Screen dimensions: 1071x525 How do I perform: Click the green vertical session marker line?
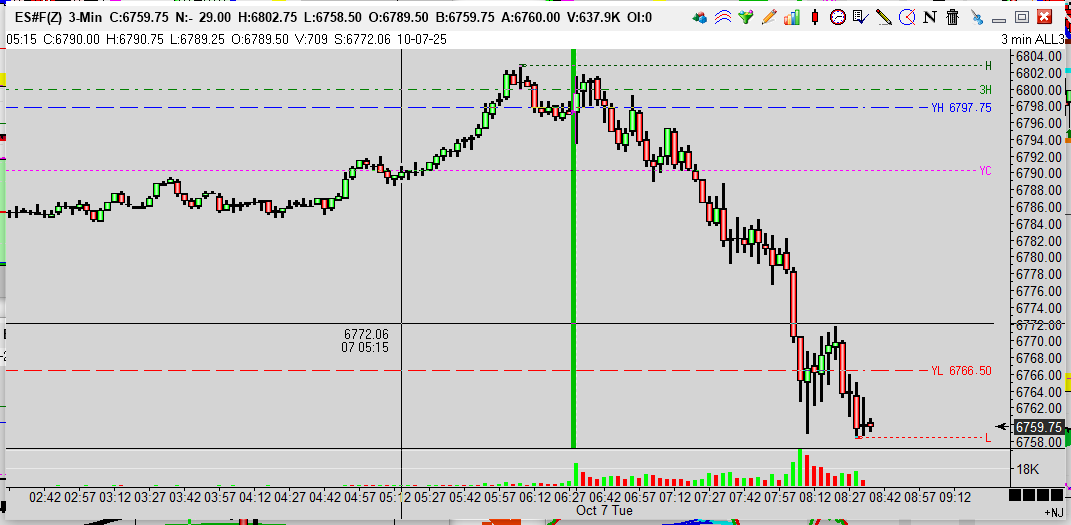[x=573, y=250]
